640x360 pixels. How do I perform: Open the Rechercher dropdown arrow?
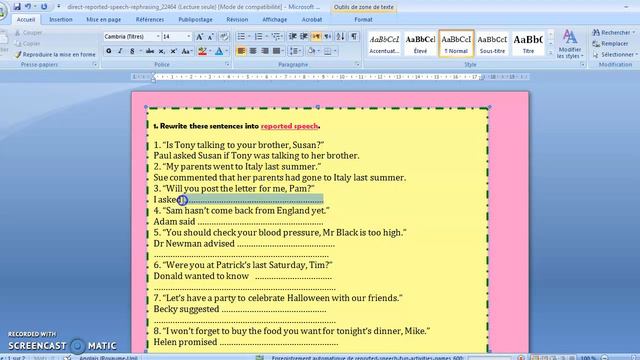pyautogui.click(x=634, y=33)
